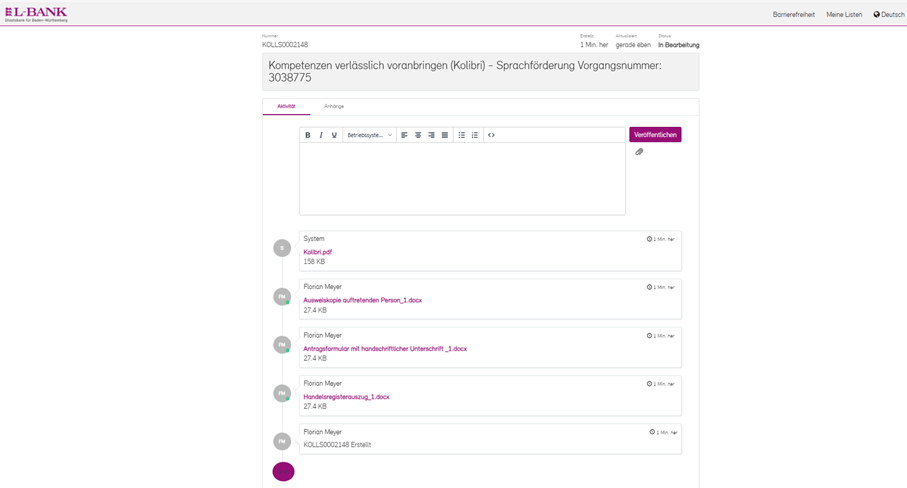Image resolution: width=907 pixels, height=488 pixels.
Task: Justify text in the editor
Action: (x=445, y=135)
